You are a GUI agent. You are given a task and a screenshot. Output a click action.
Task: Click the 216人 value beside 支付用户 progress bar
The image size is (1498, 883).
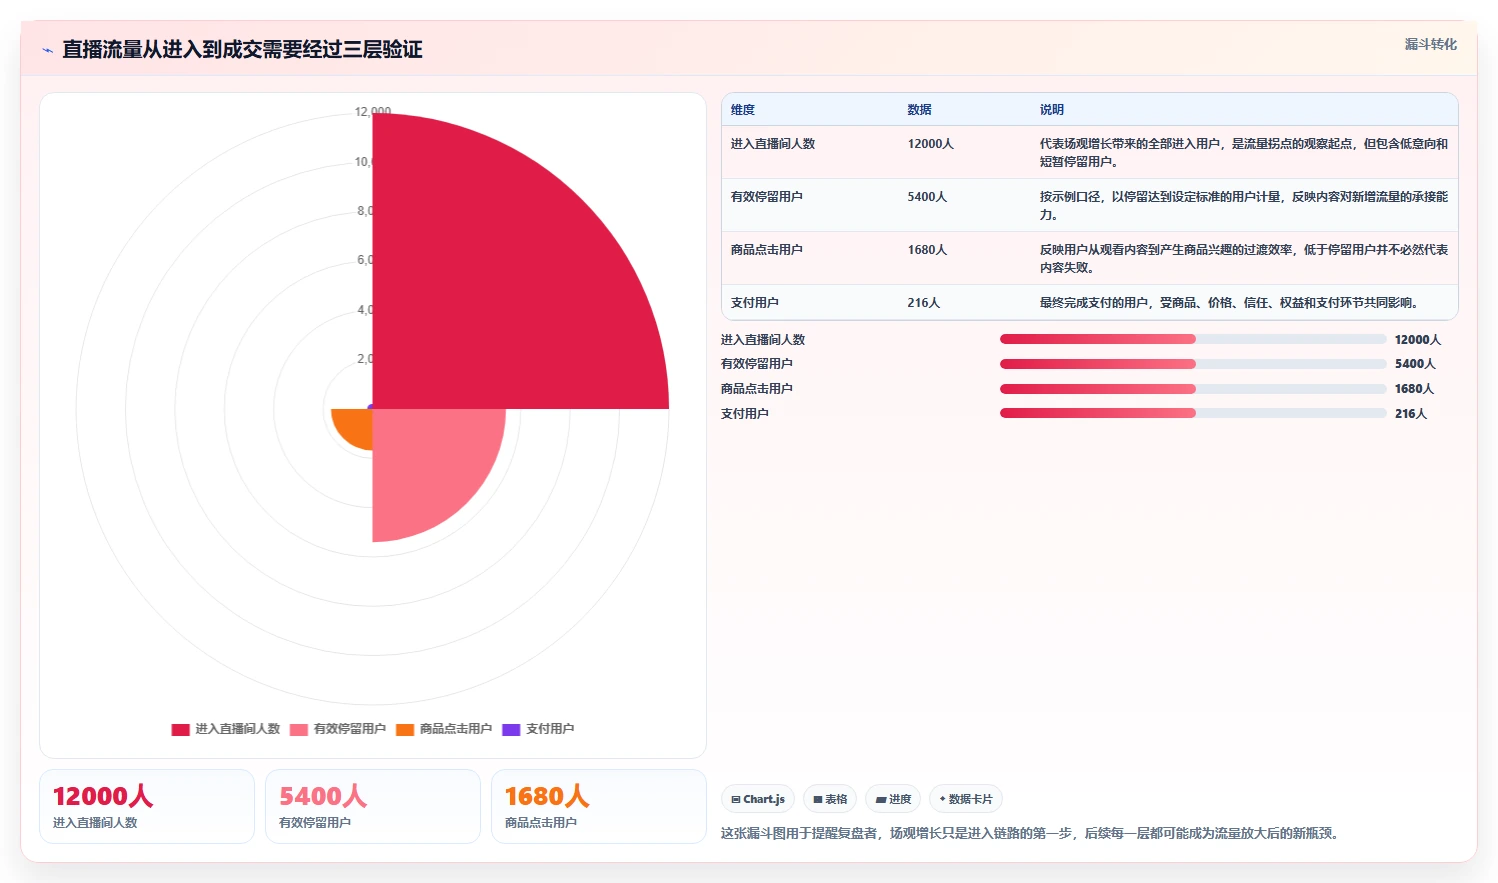[1411, 414]
